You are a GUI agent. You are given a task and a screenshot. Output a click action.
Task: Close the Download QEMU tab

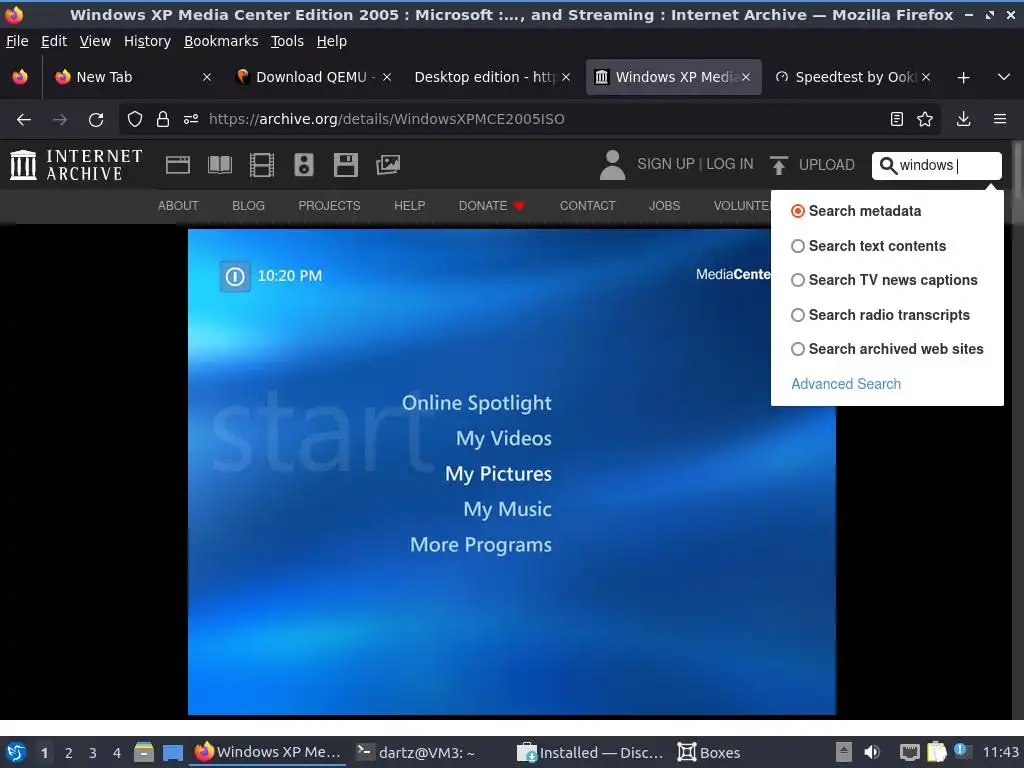pos(387,77)
